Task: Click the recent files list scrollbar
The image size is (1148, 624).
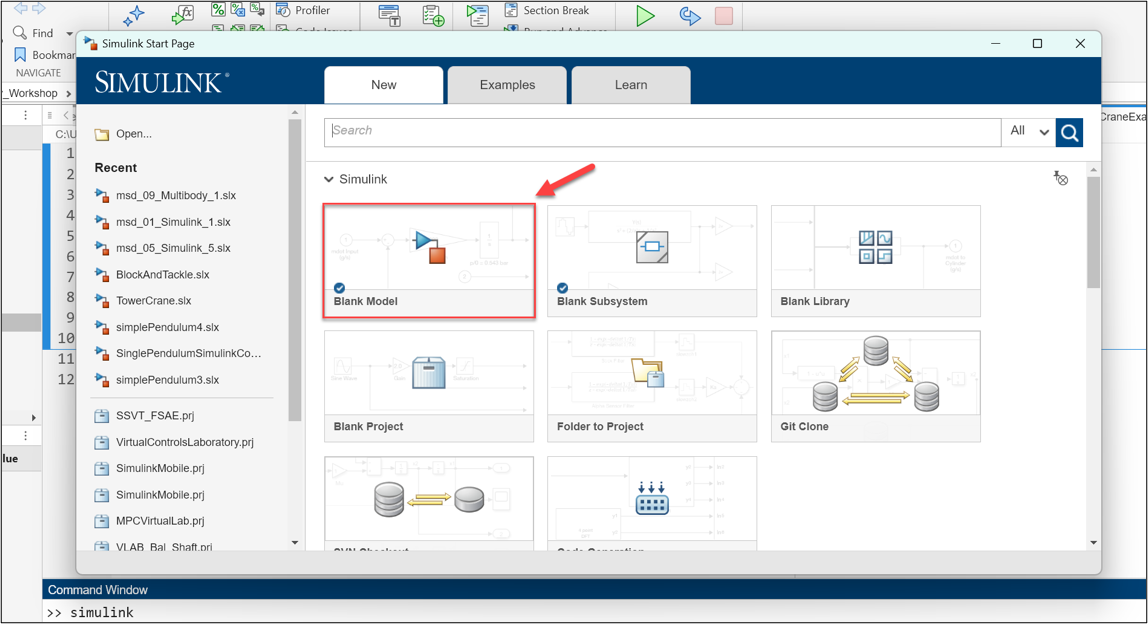Action: coord(294,270)
